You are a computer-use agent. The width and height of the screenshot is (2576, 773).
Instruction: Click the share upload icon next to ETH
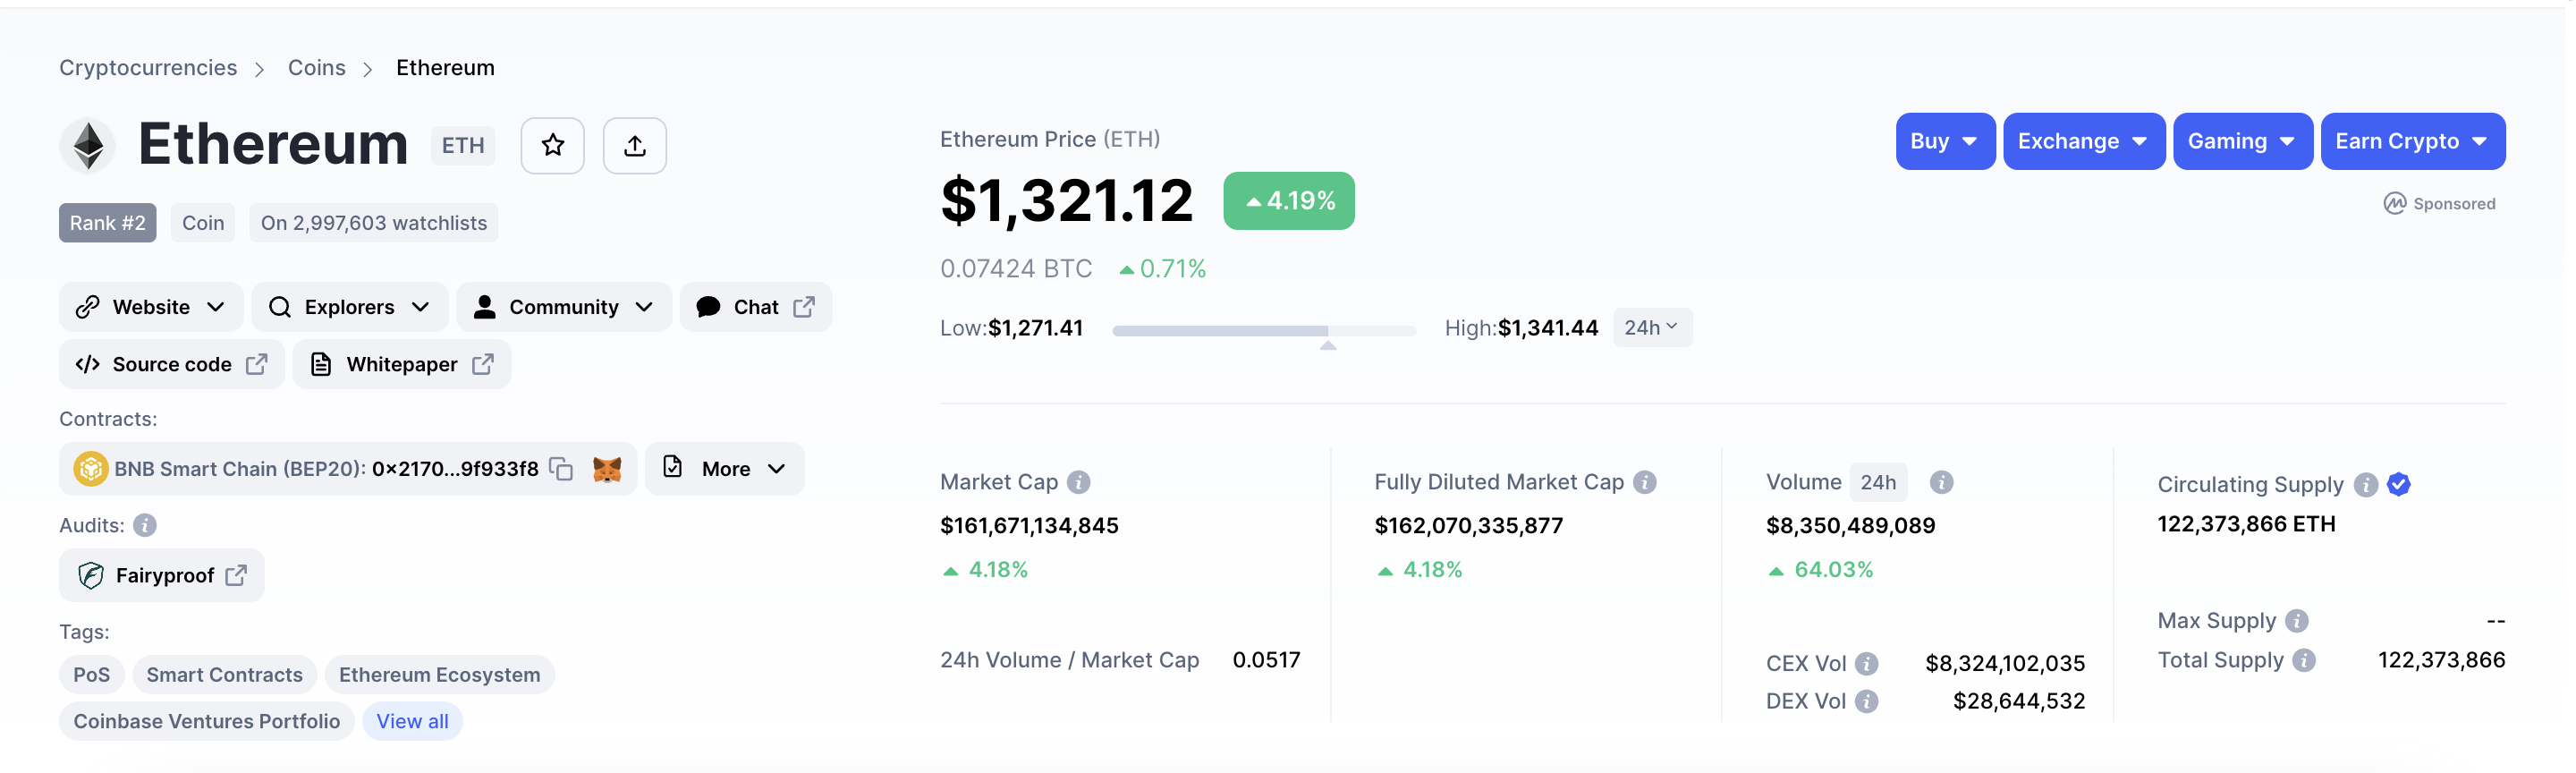(x=635, y=146)
